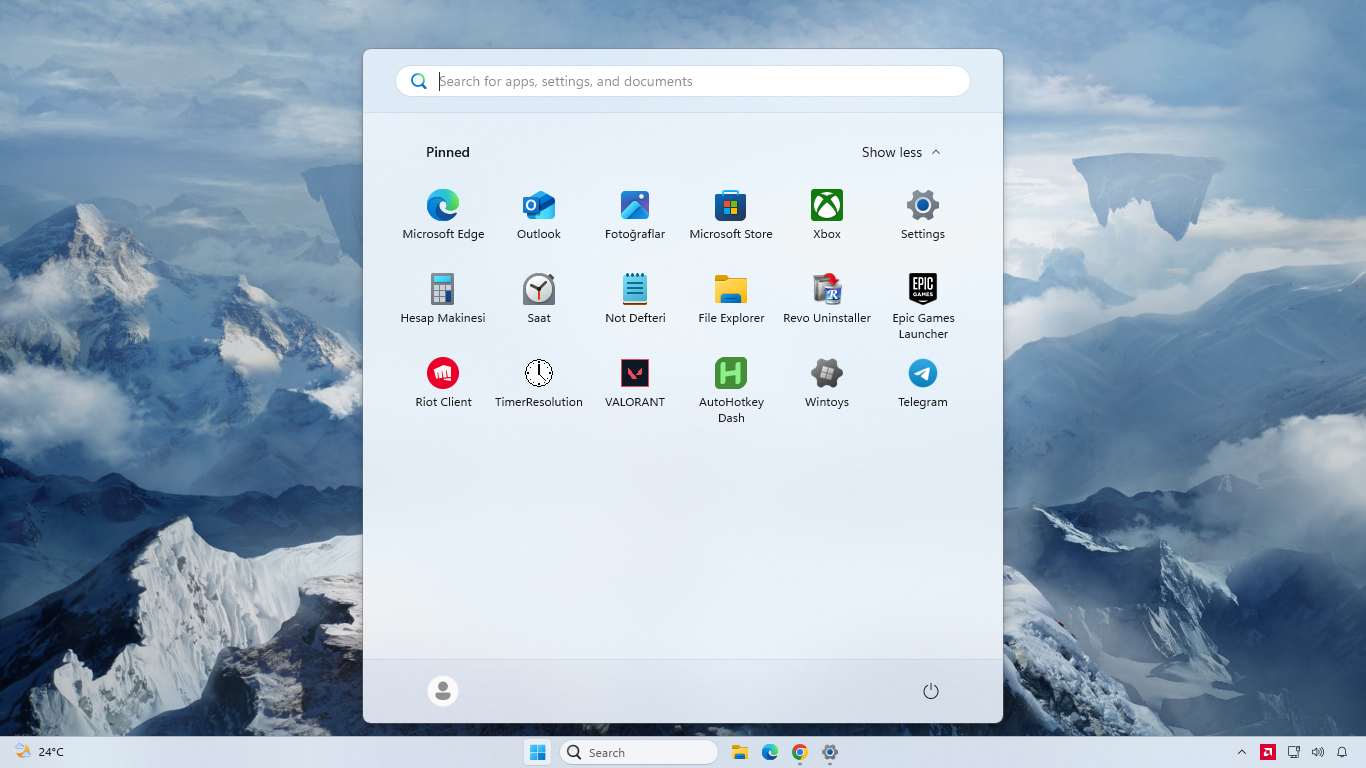This screenshot has width=1366, height=768.
Task: Open Microsoft Store from Start menu
Action: click(x=731, y=215)
